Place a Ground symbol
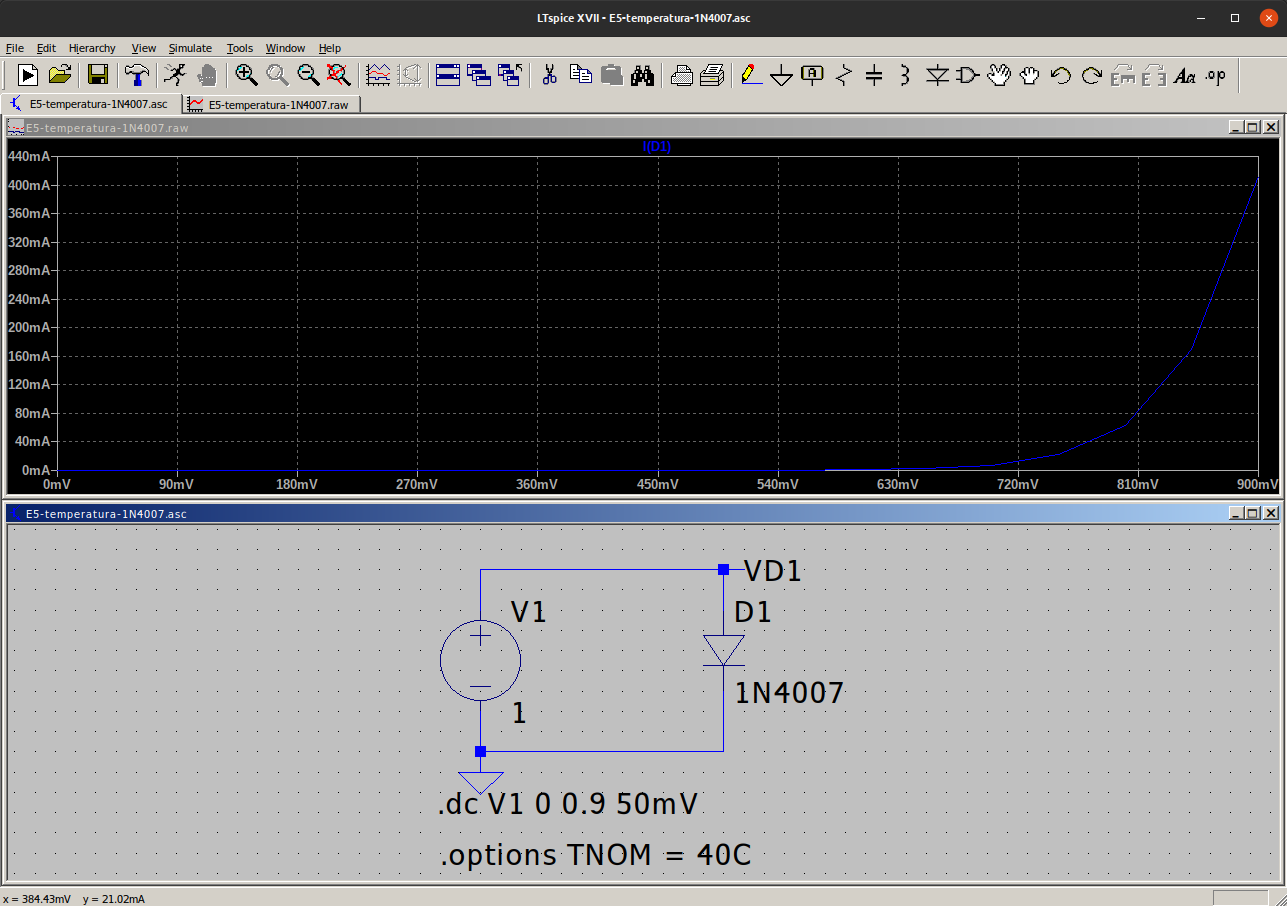Image resolution: width=1287 pixels, height=906 pixels. (x=782, y=75)
